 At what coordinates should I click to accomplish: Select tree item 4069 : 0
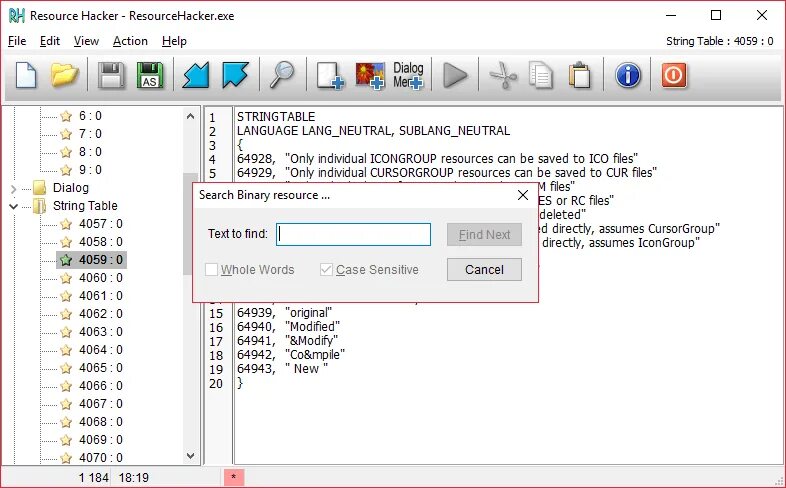[x=101, y=440]
